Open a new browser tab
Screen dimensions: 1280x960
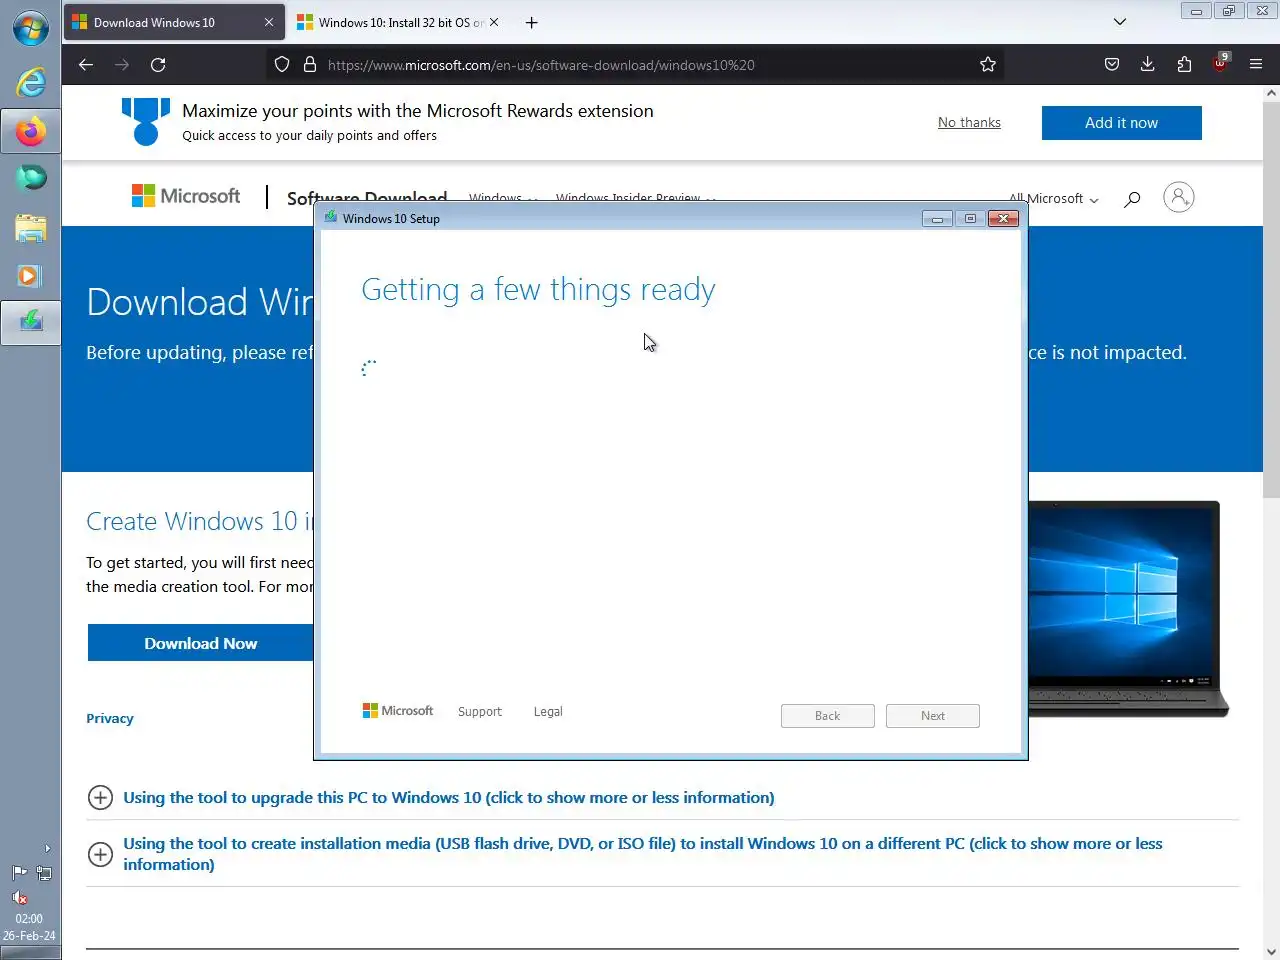[x=531, y=22]
